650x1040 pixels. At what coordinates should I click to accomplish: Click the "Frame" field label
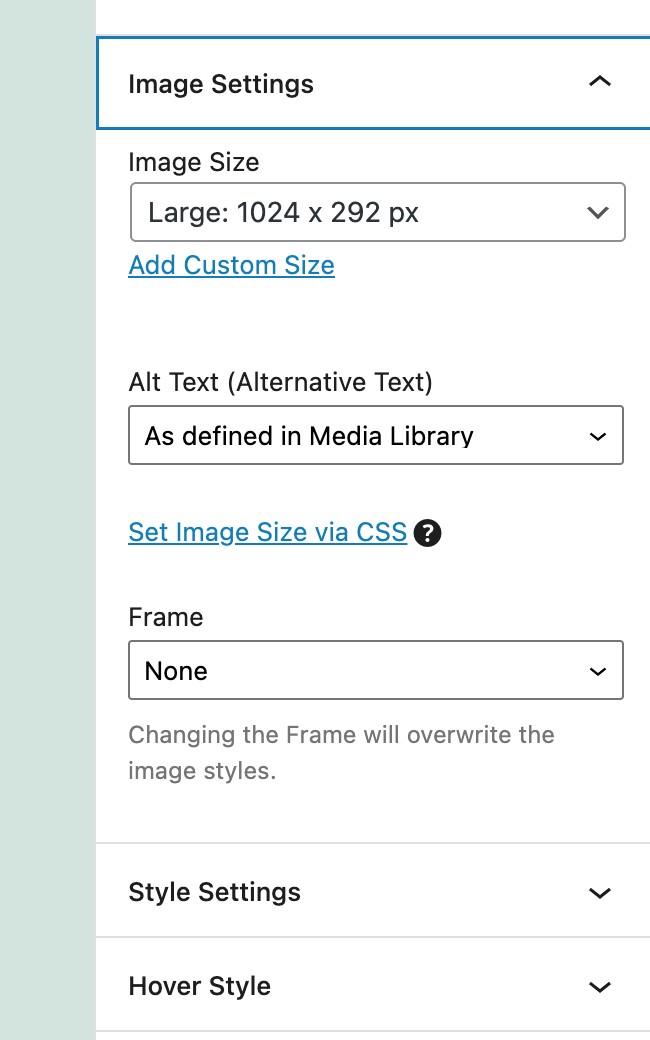pyautogui.click(x=166, y=617)
